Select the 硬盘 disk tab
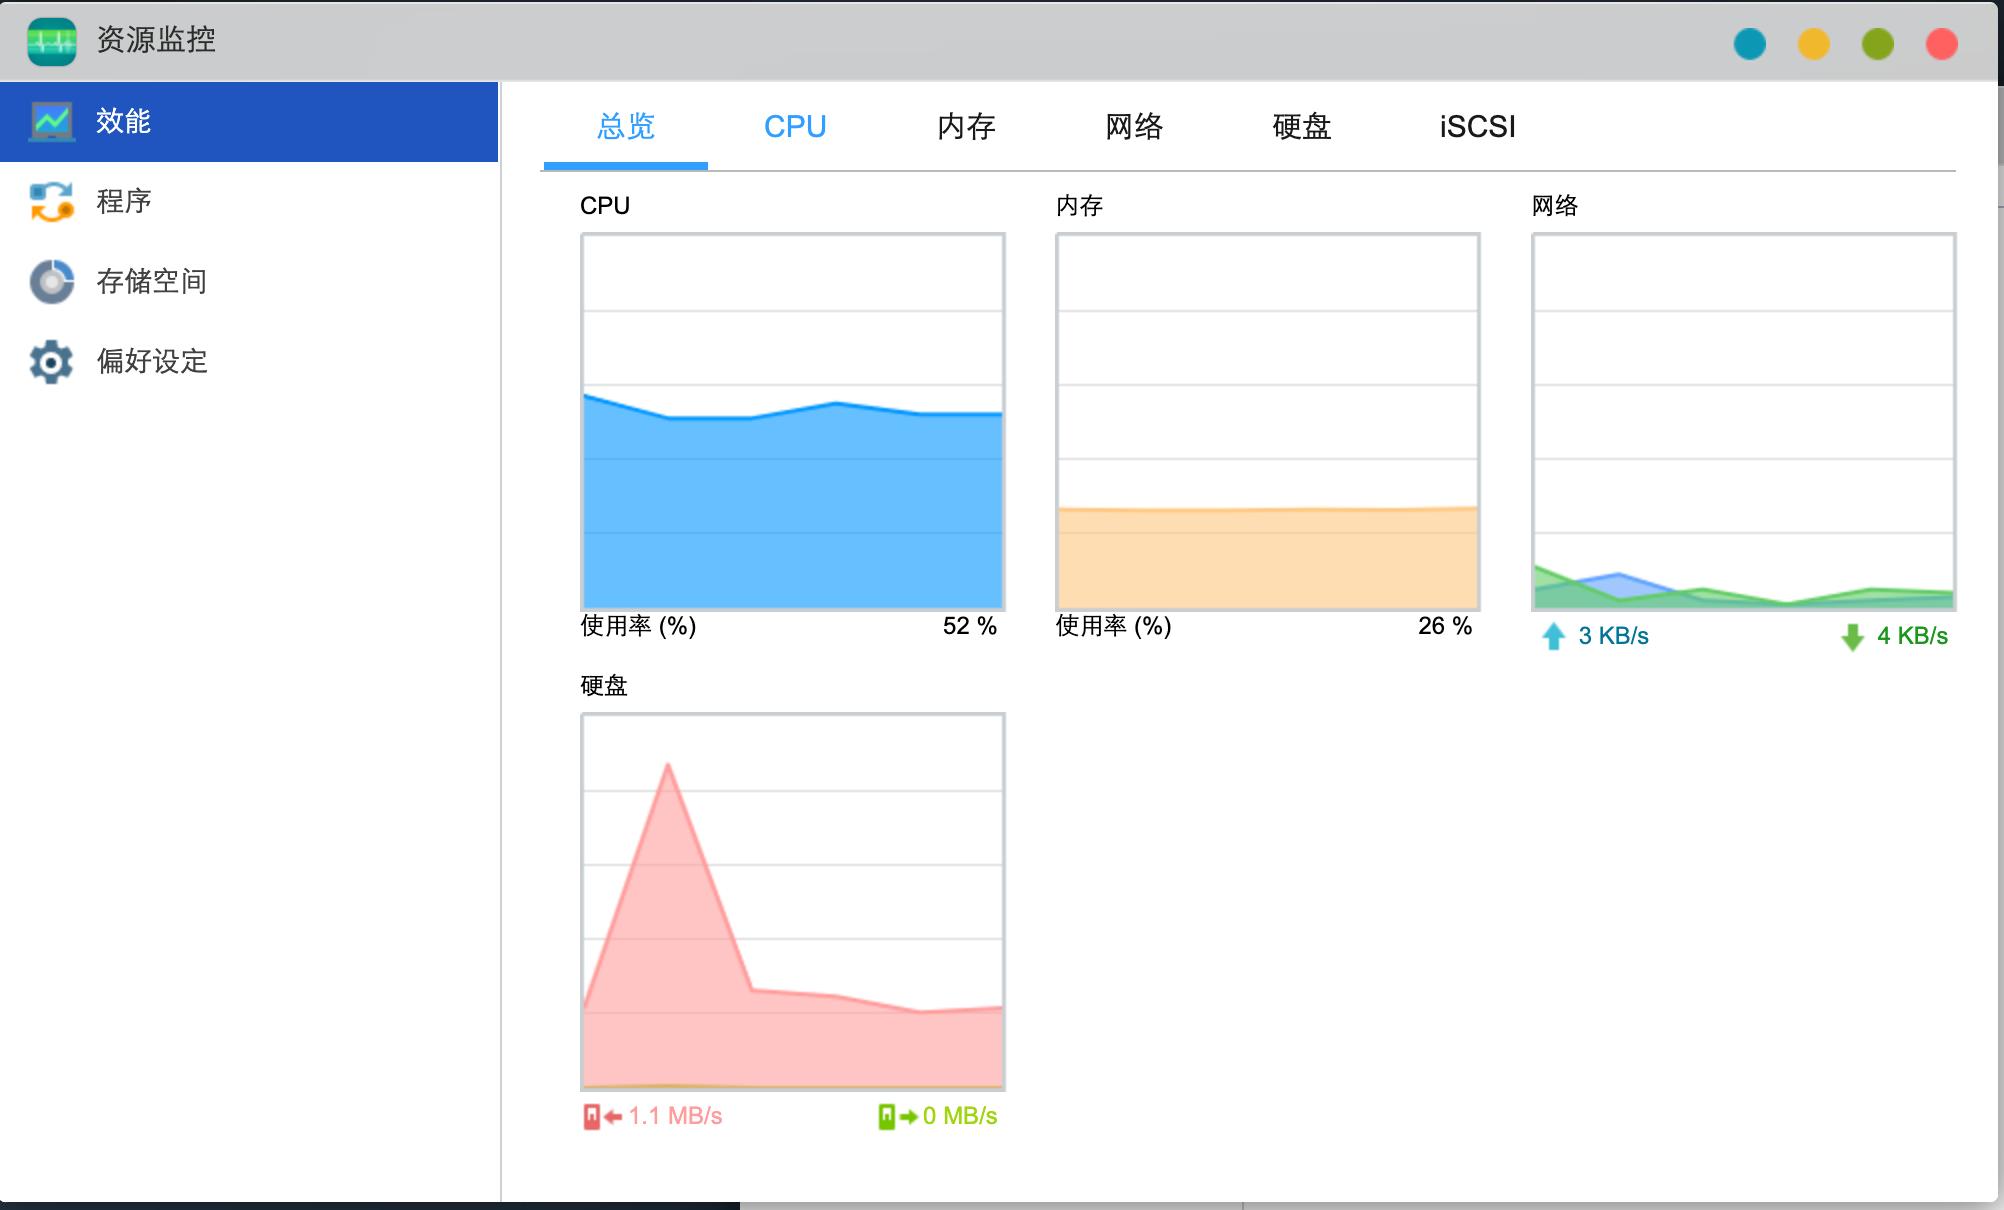The width and height of the screenshot is (2004, 1210). point(1301,127)
